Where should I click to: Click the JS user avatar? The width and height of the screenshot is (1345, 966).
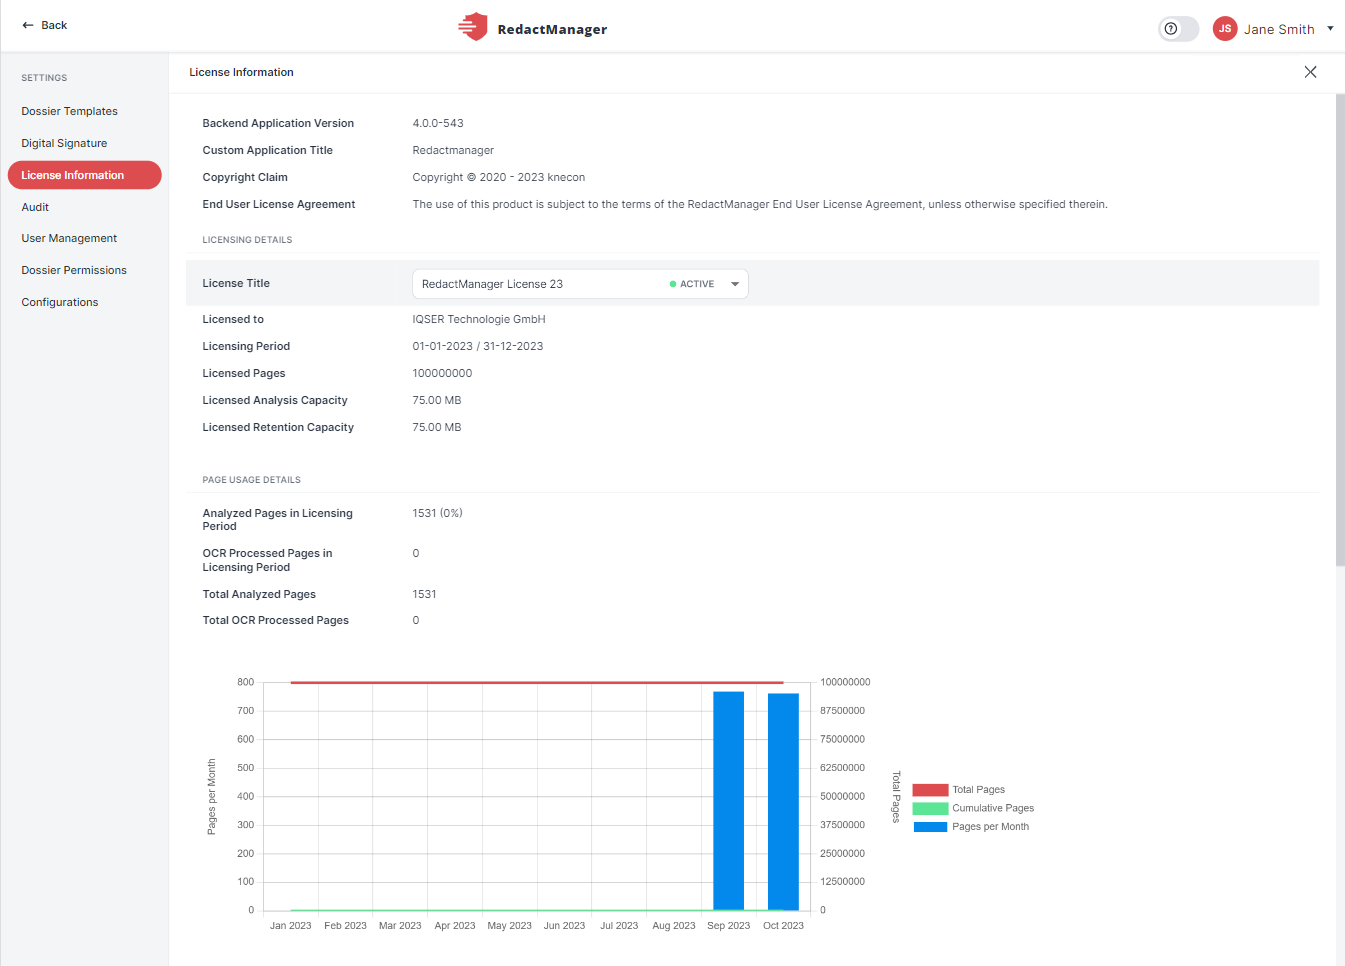point(1225,29)
